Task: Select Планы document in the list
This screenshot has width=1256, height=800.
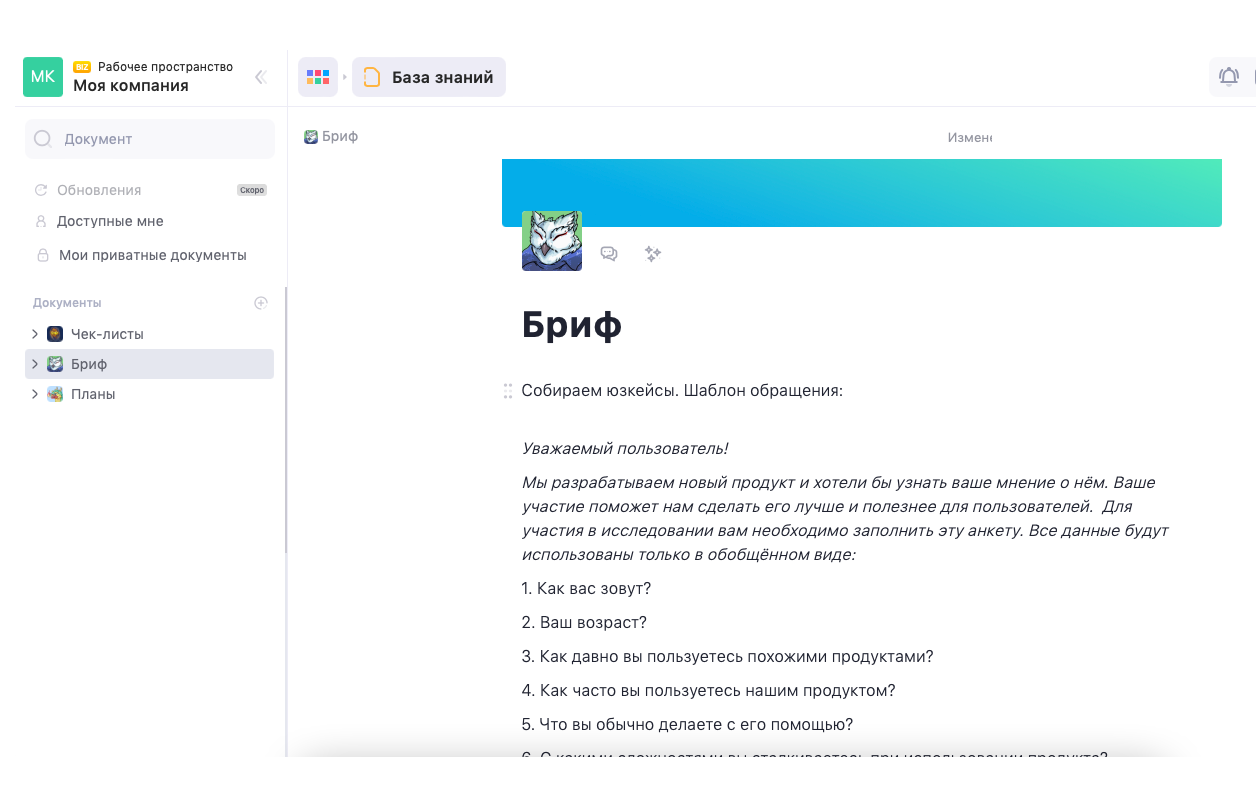Action: click(x=93, y=394)
